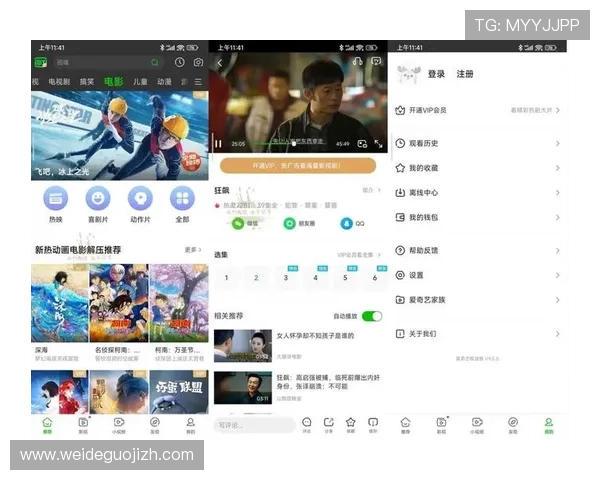Tap the 登录 login link
Viewport: 600px width, 480px height.
(436, 74)
